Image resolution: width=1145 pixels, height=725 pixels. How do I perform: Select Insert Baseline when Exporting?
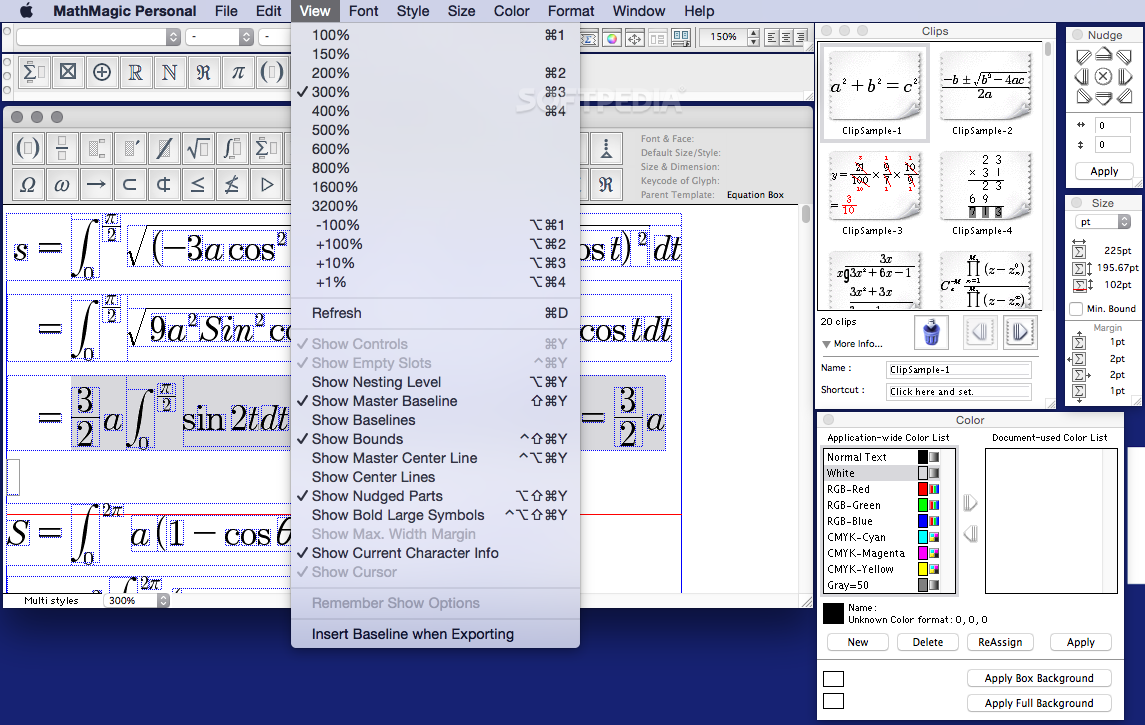434,634
